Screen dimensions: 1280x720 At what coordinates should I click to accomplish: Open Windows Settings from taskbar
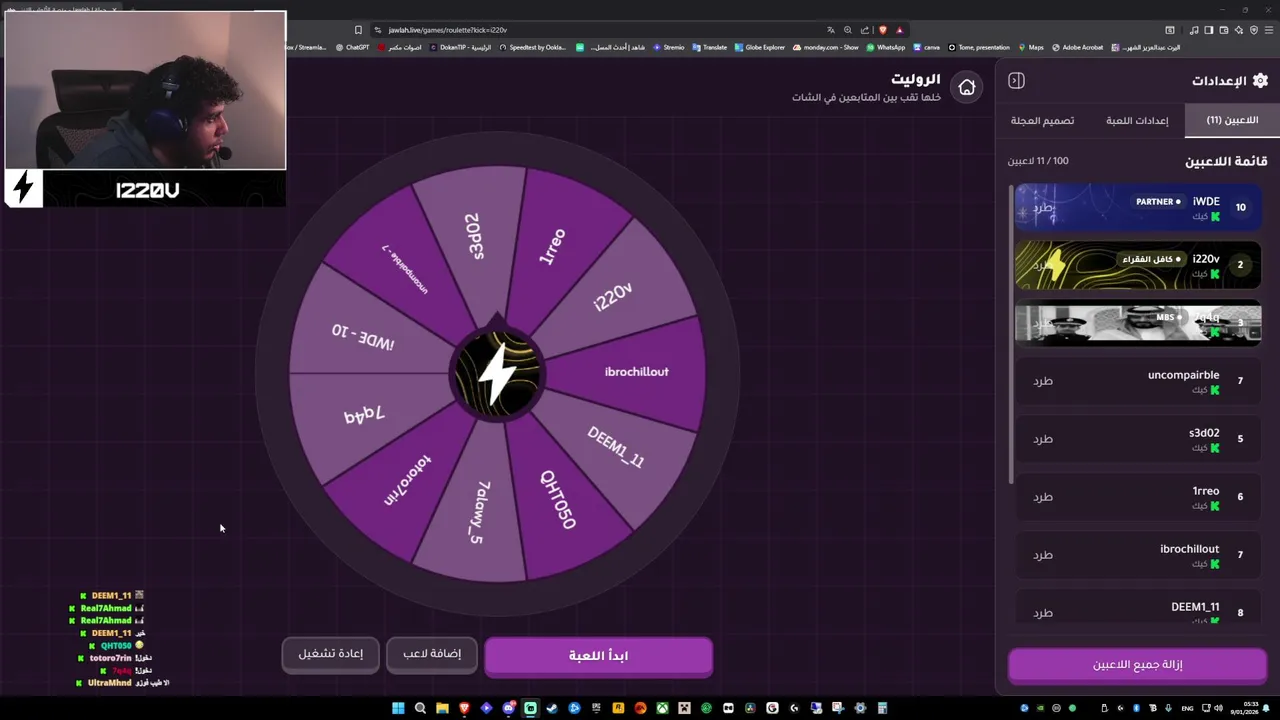pos(860,708)
